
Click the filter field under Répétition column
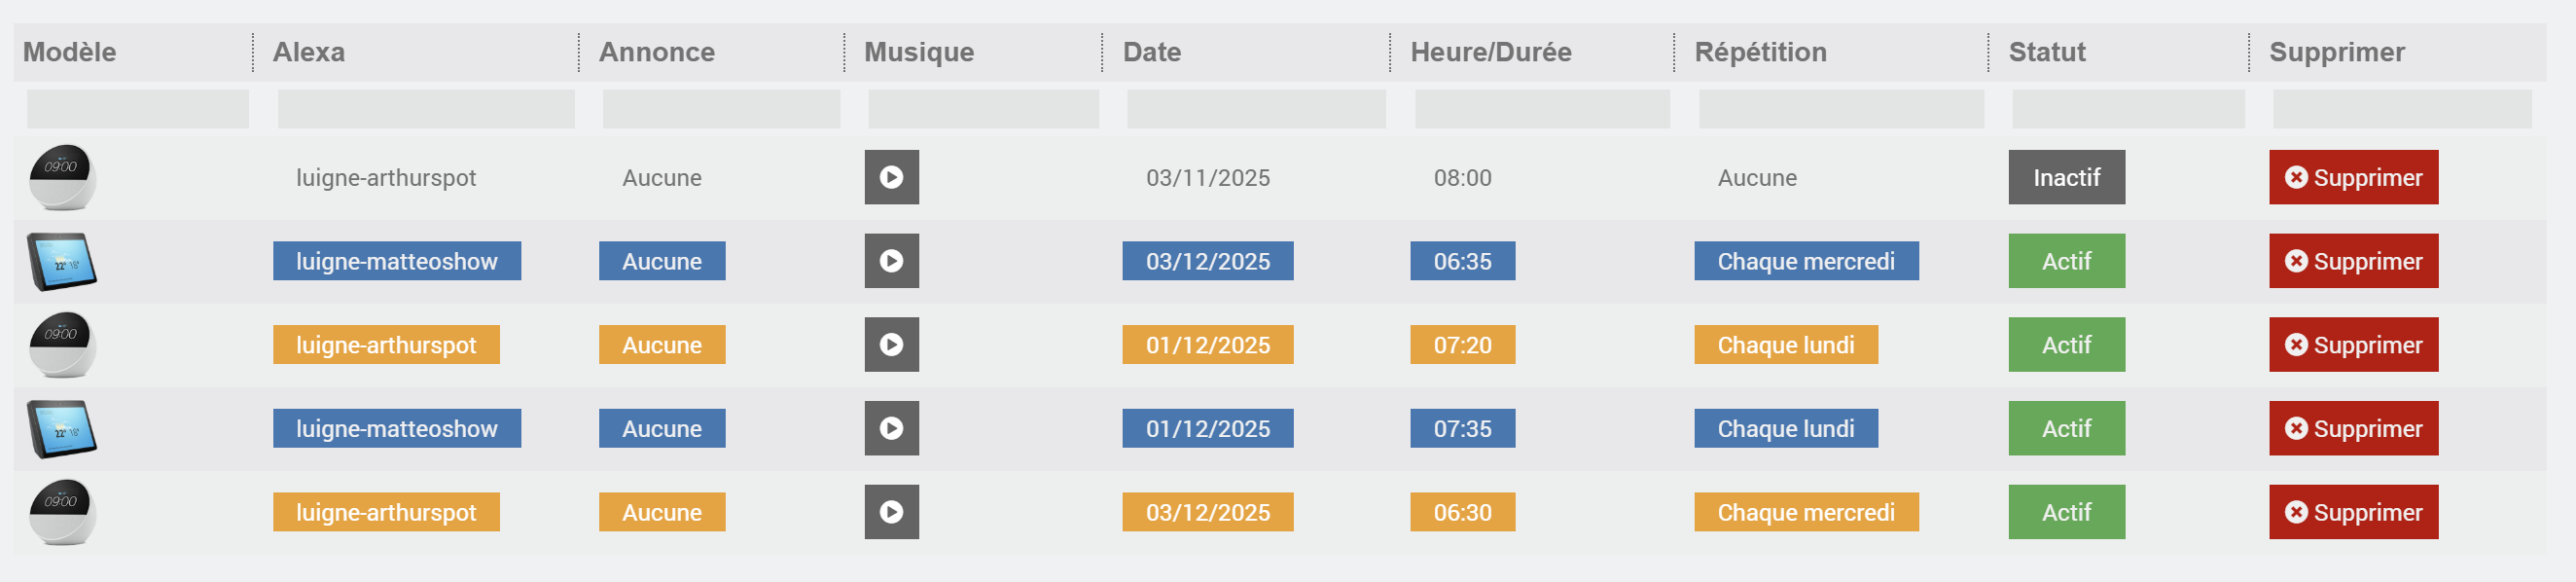[1840, 109]
